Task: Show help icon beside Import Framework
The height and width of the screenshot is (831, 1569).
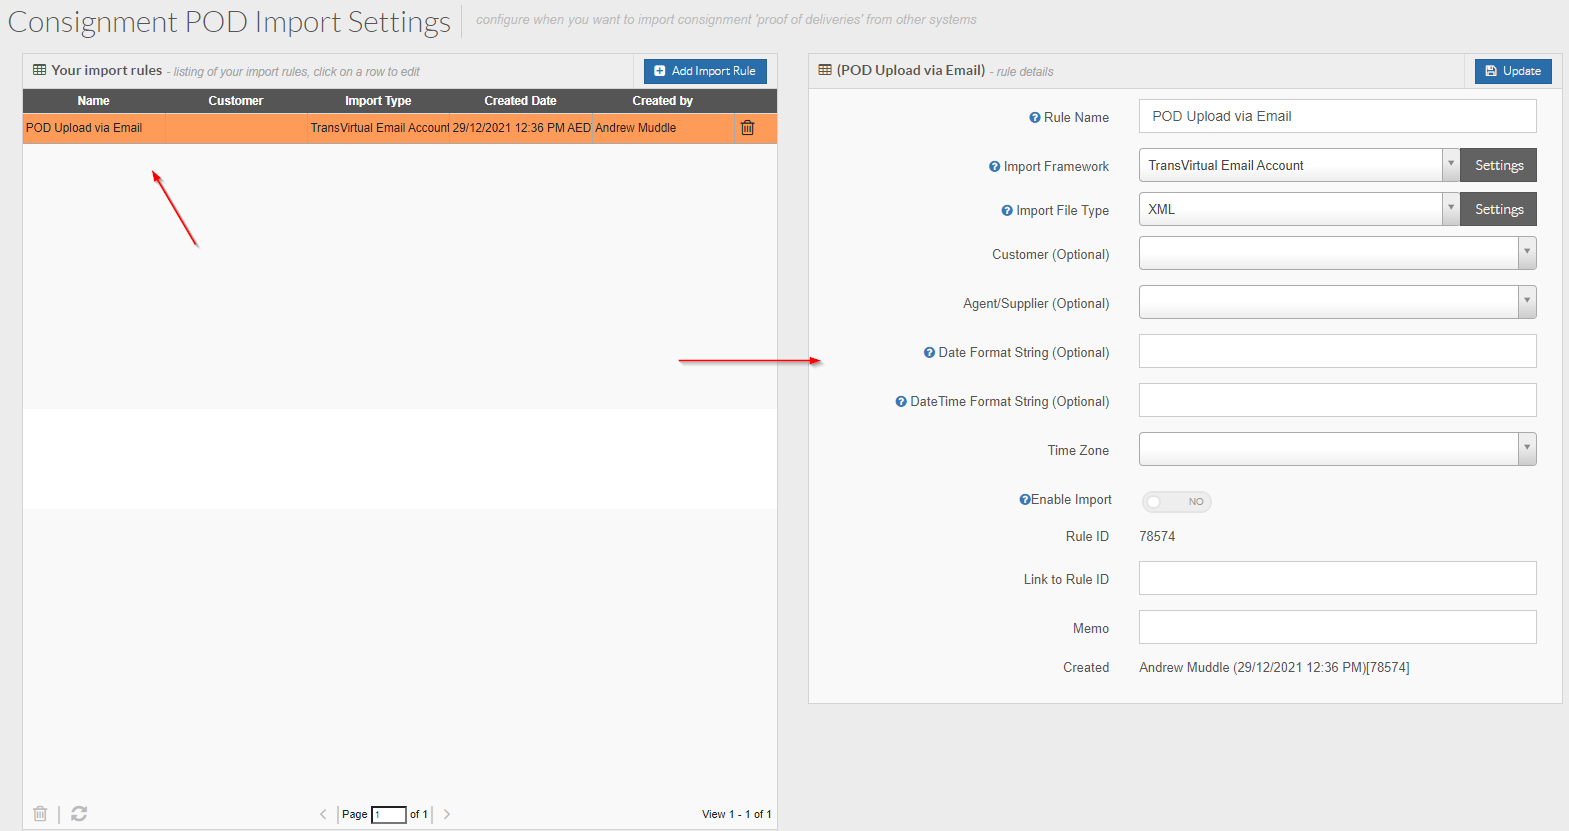Action: (x=994, y=167)
